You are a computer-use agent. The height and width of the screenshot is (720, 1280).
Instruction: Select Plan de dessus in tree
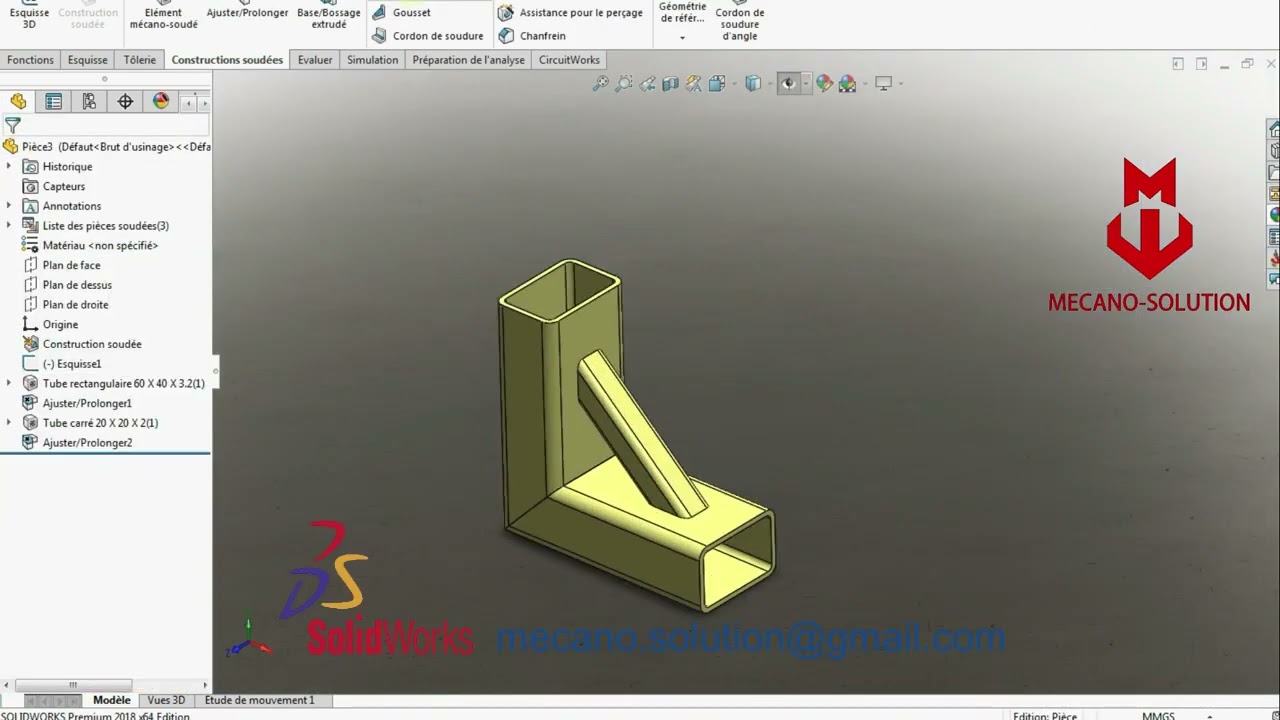click(77, 285)
